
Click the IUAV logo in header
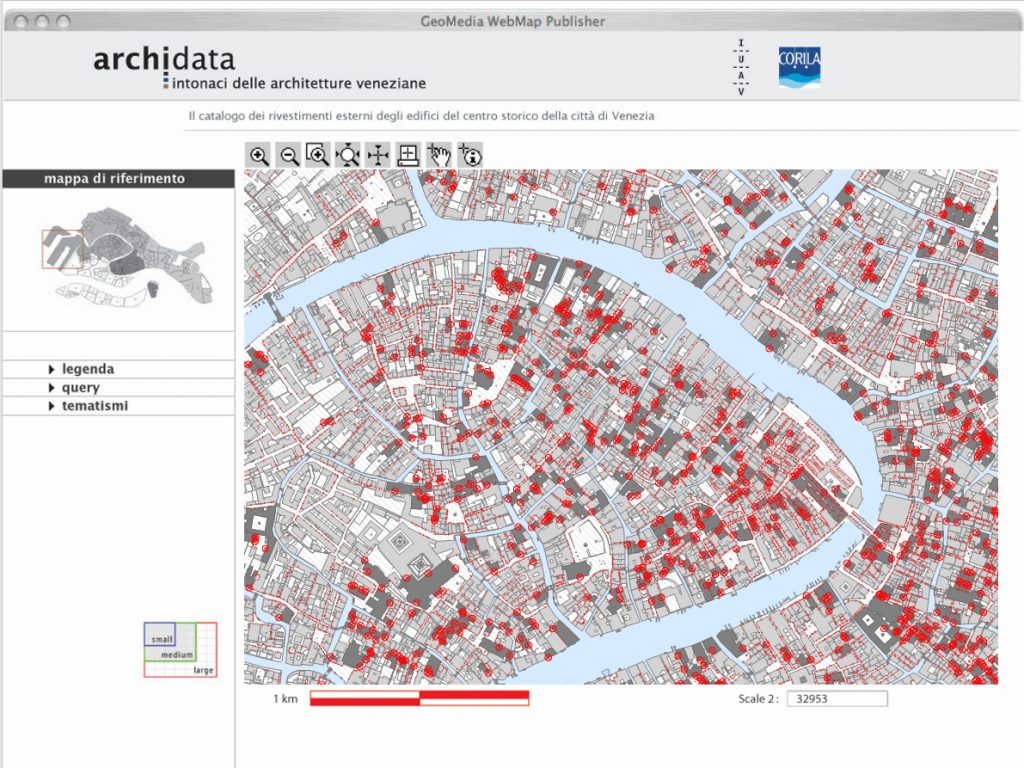741,67
